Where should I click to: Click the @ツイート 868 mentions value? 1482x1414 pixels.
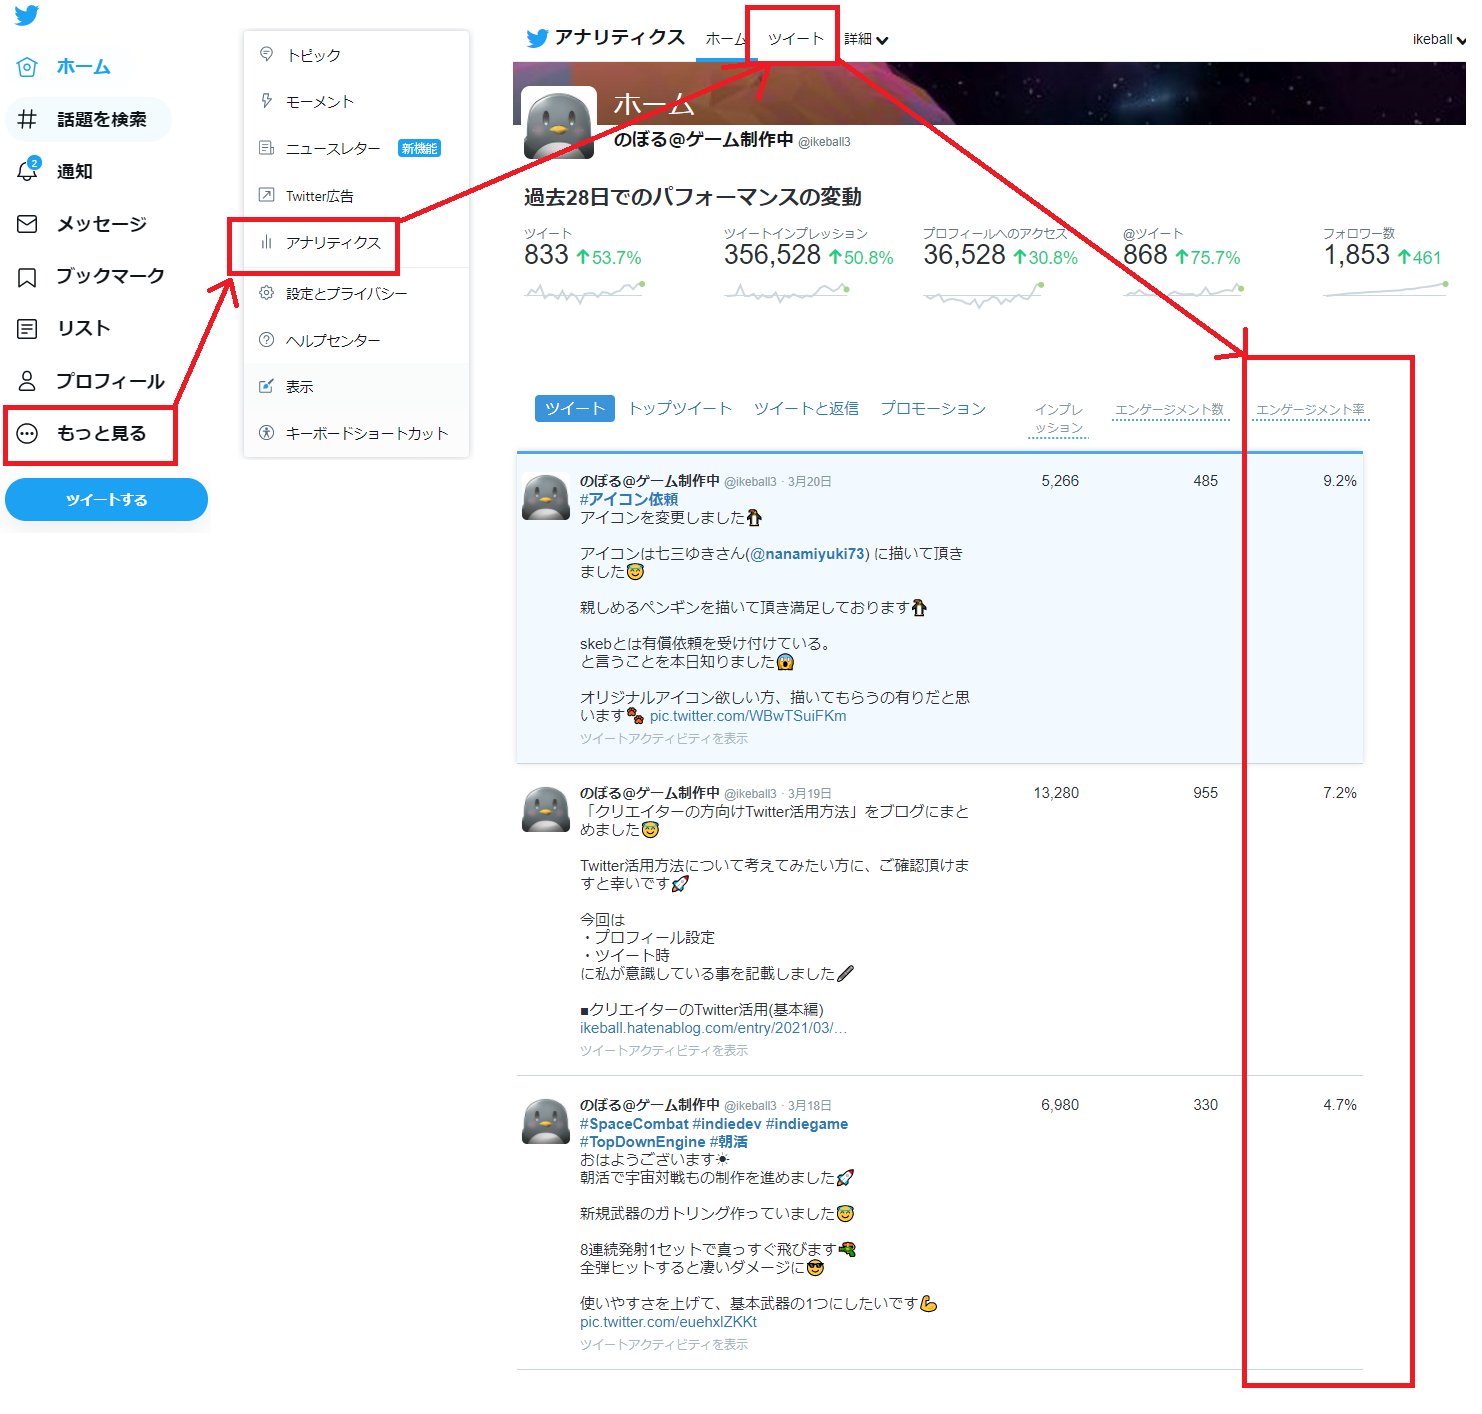(1145, 255)
